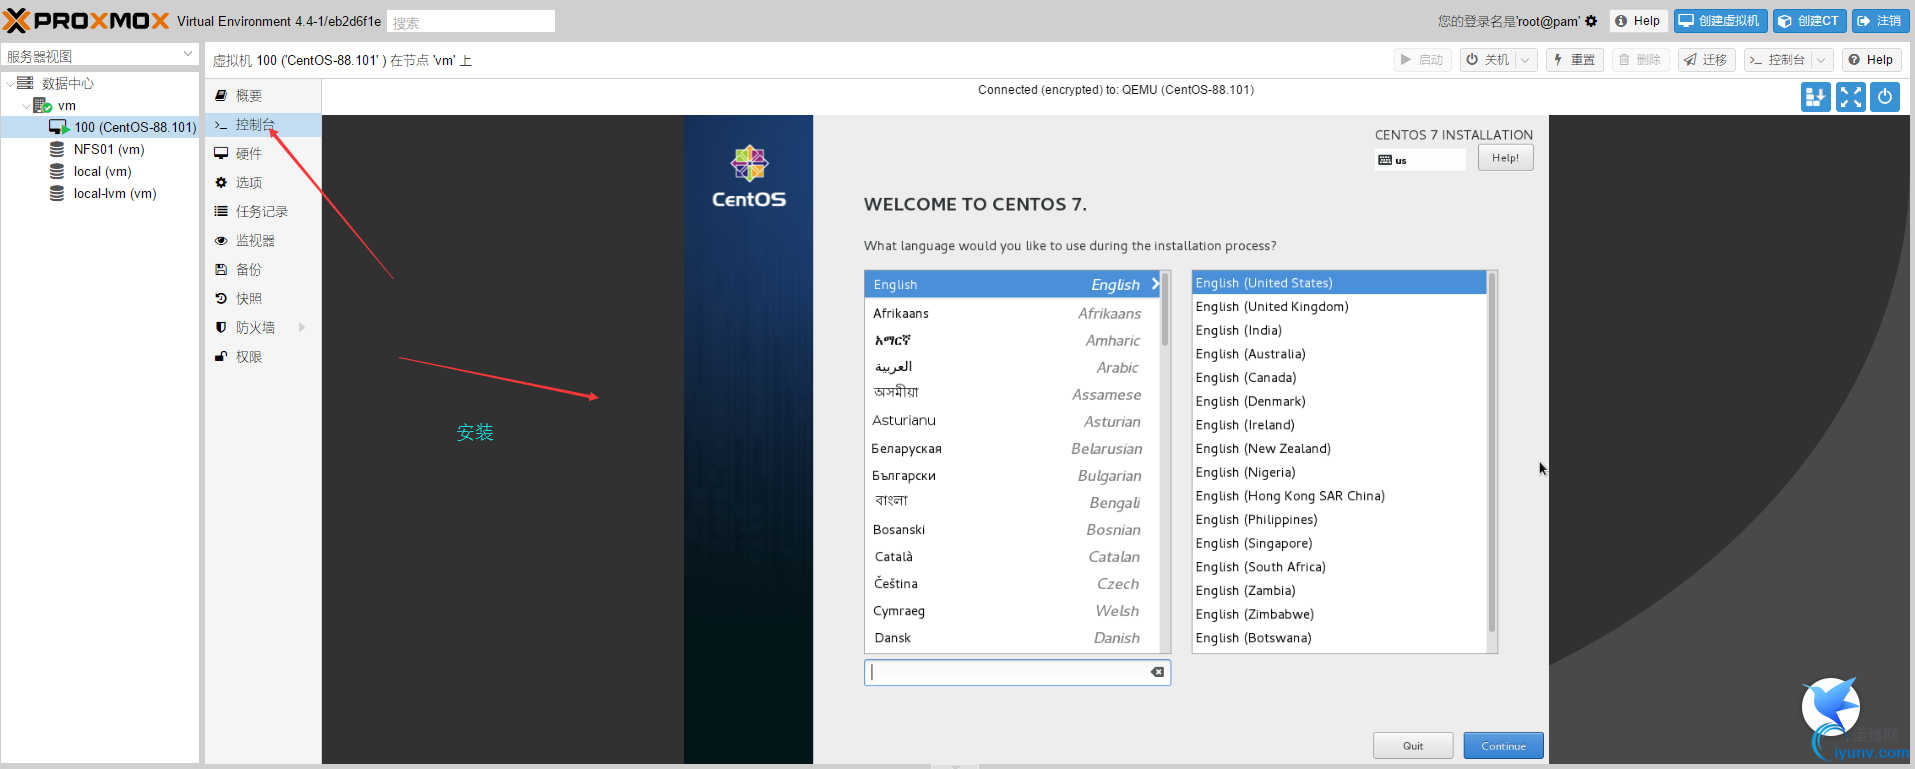Screen dimensions: 1915x769
Task: Click the installer Quit button
Action: (x=1413, y=746)
